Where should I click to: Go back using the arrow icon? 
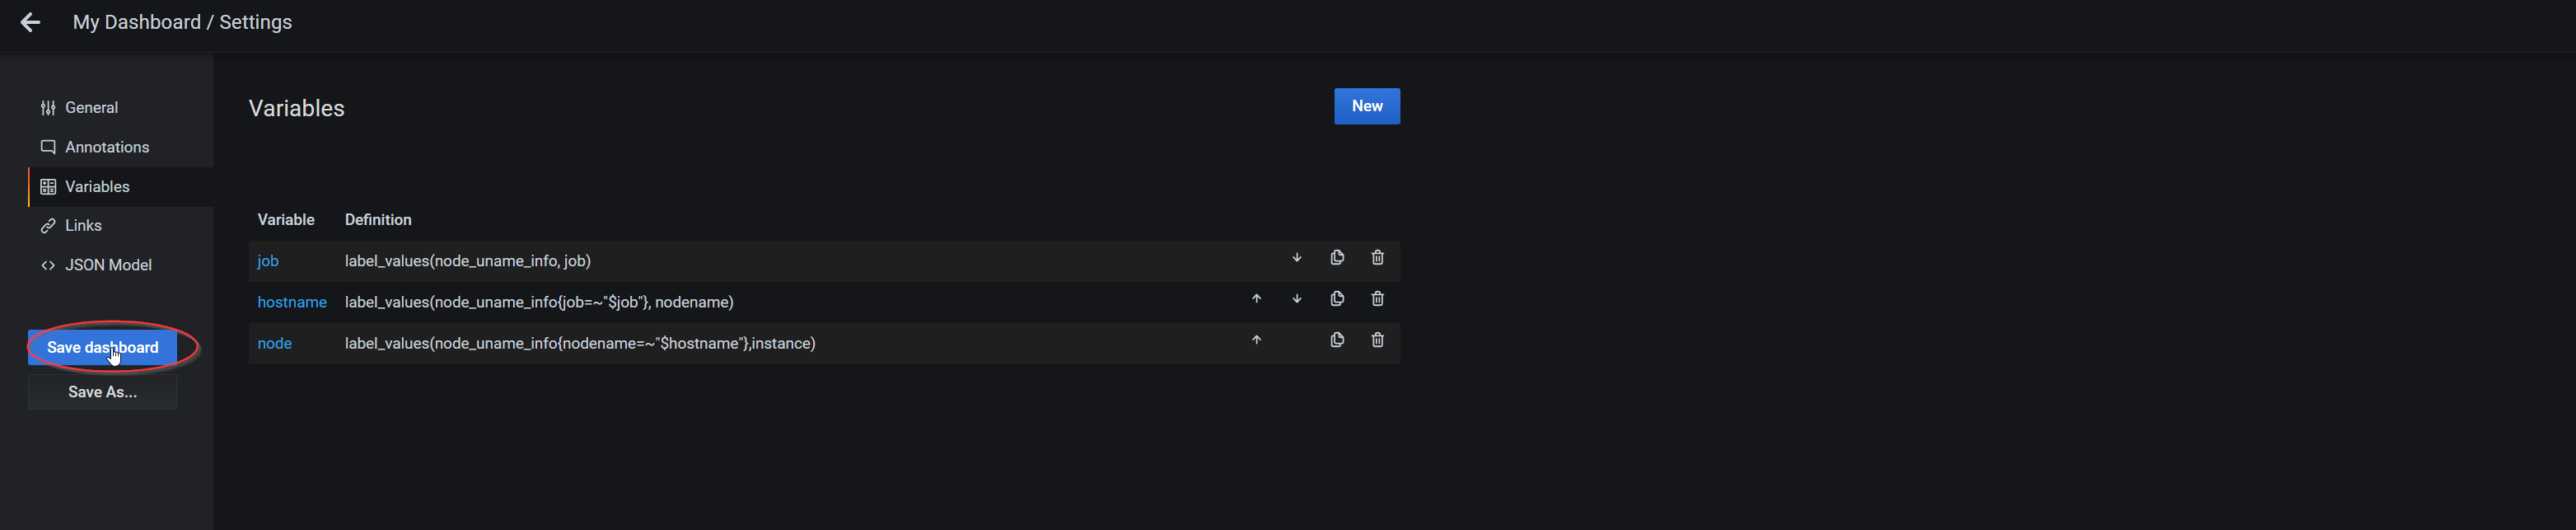point(30,22)
